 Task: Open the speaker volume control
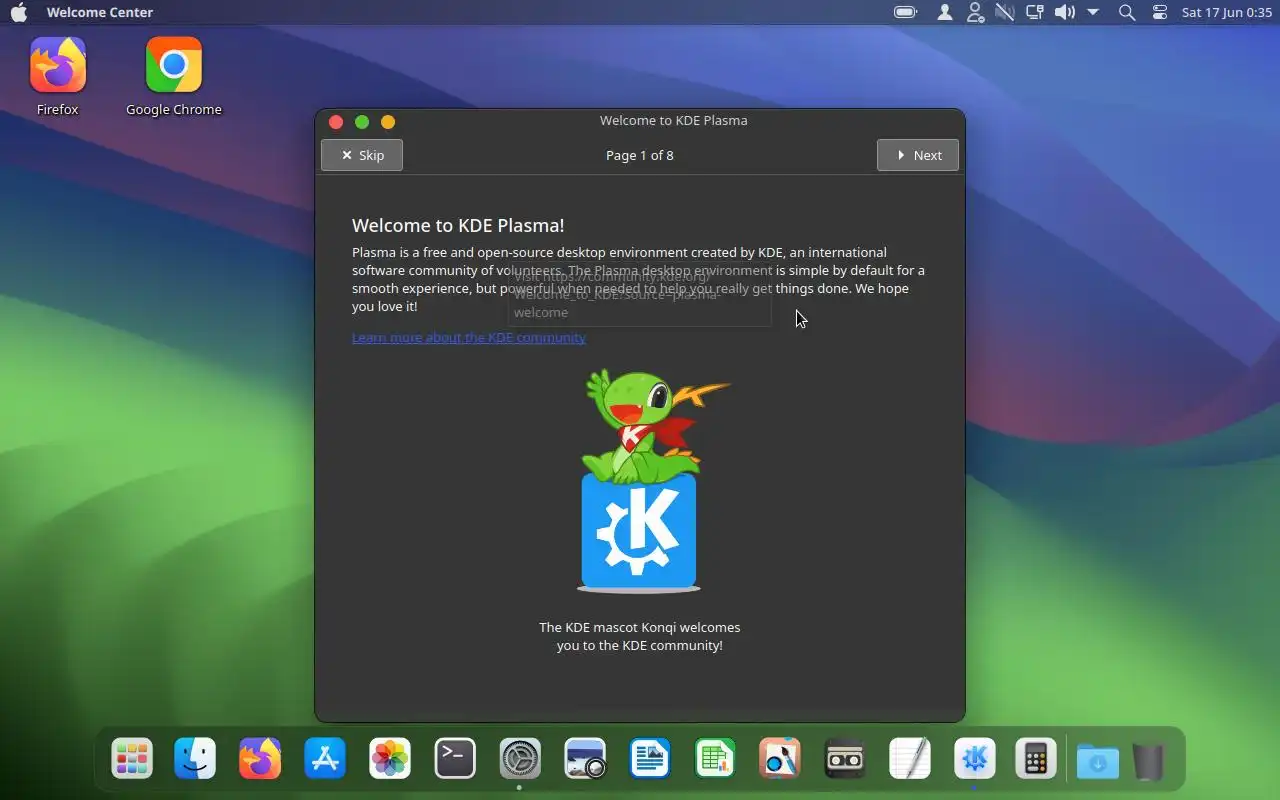click(x=1065, y=12)
